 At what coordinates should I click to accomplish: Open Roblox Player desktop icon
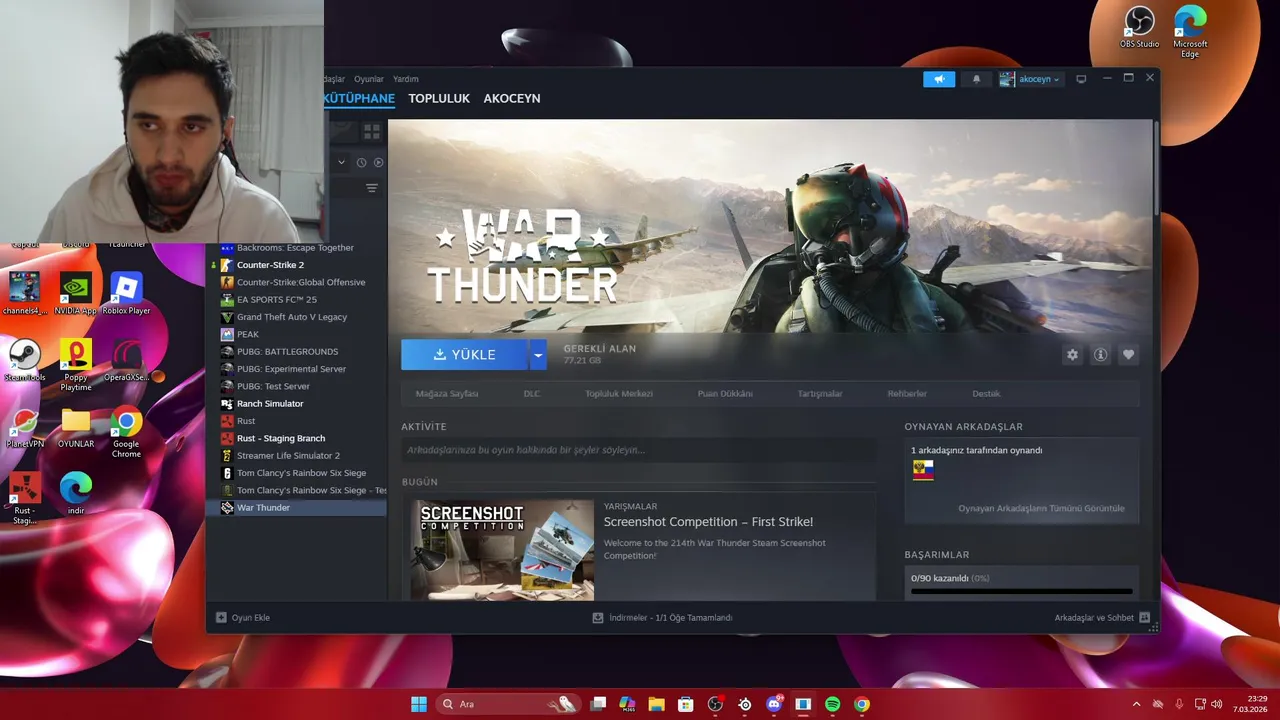(126, 293)
